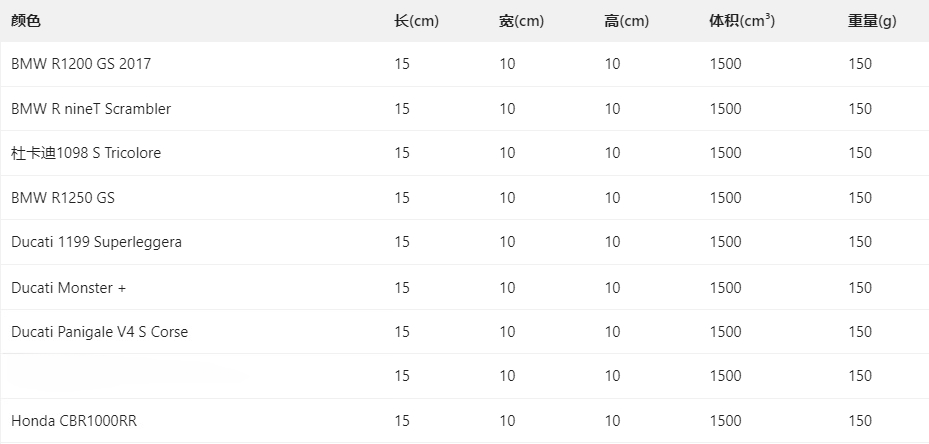Select the BMW R1250 GS cell
This screenshot has height=444, width=929.
[63, 198]
